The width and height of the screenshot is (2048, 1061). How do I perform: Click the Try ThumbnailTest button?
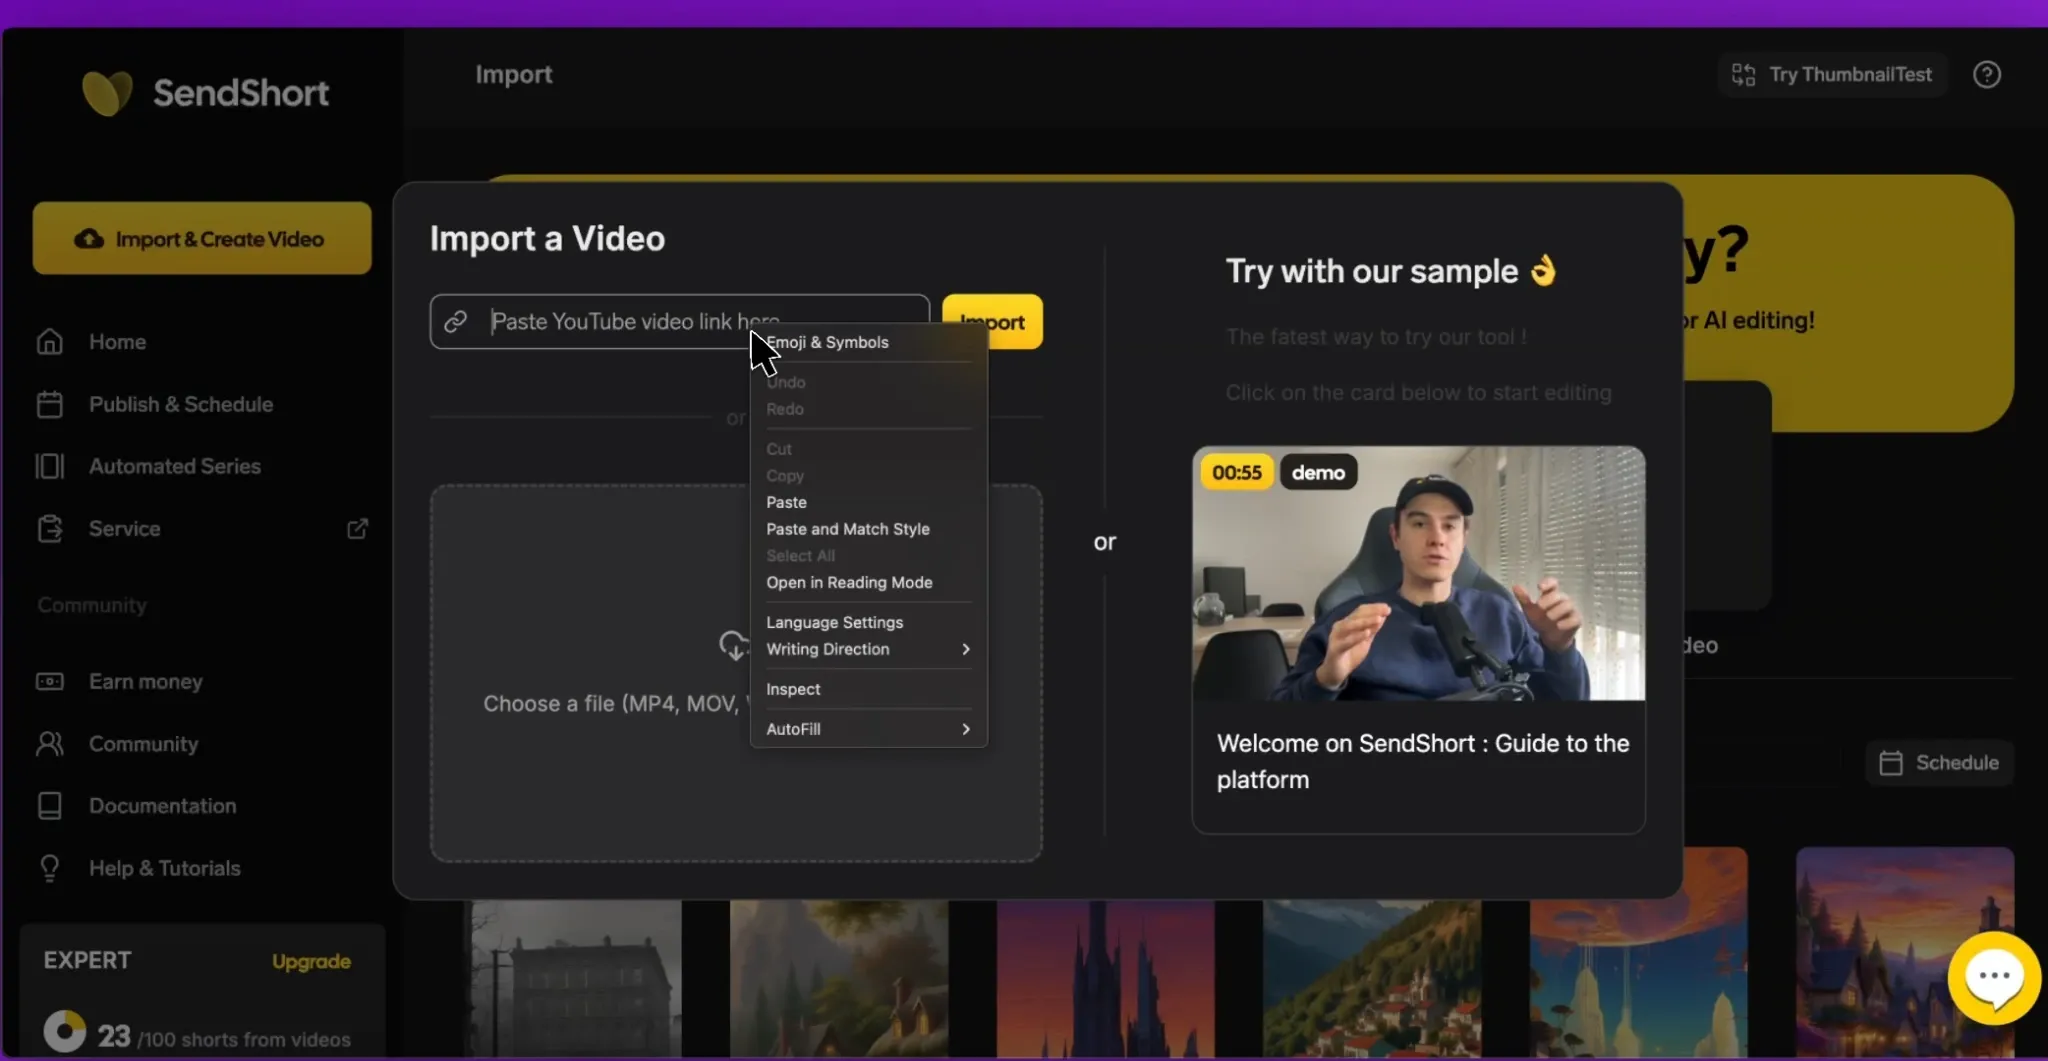[x=1832, y=75]
